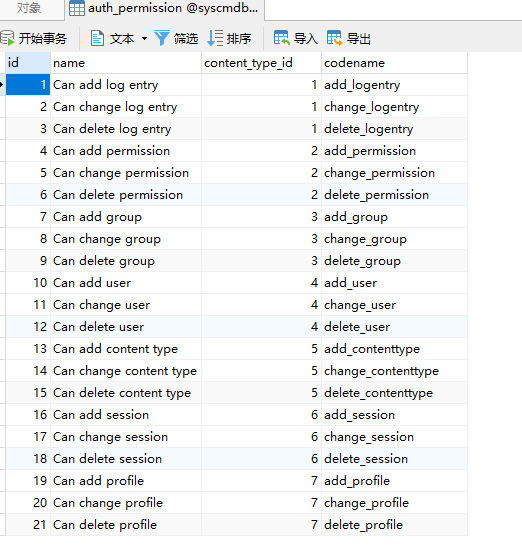This screenshot has height=553, width=522.
Task: Select the 'Can delete group' cell
Action: click(126, 261)
